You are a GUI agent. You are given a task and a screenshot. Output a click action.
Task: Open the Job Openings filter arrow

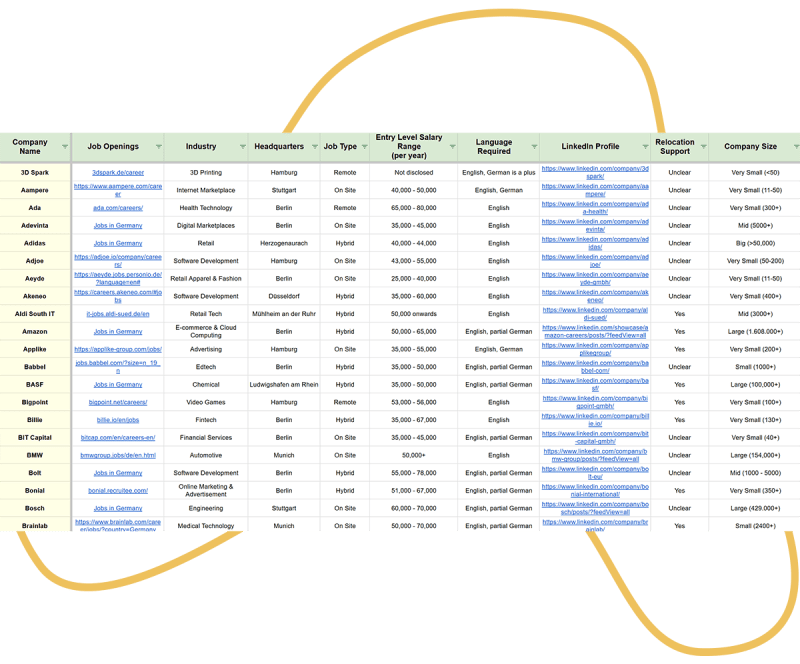158,147
